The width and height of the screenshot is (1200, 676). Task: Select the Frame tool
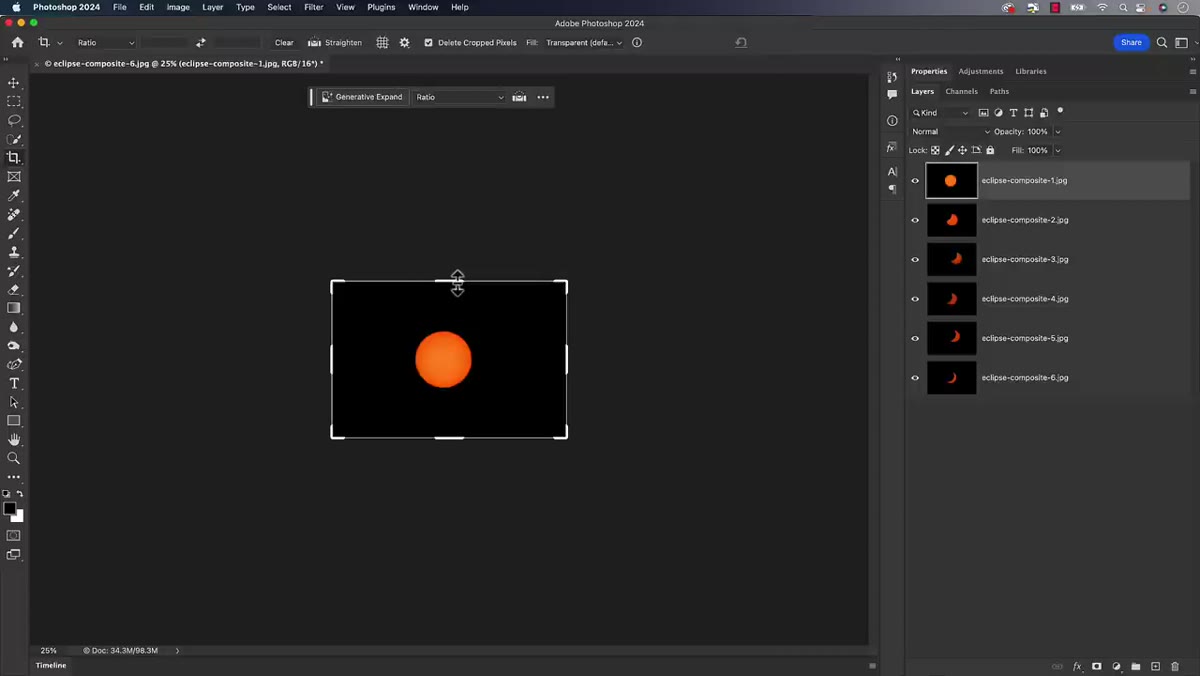click(x=14, y=176)
